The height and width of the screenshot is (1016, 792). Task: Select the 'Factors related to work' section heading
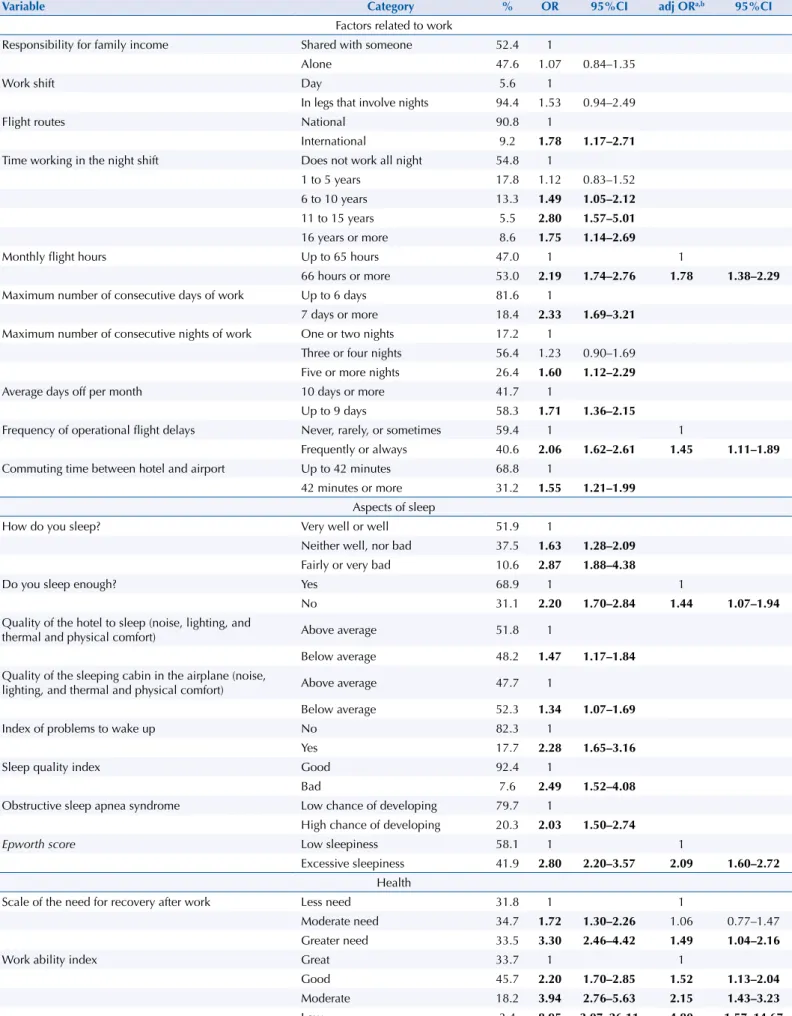393,25
